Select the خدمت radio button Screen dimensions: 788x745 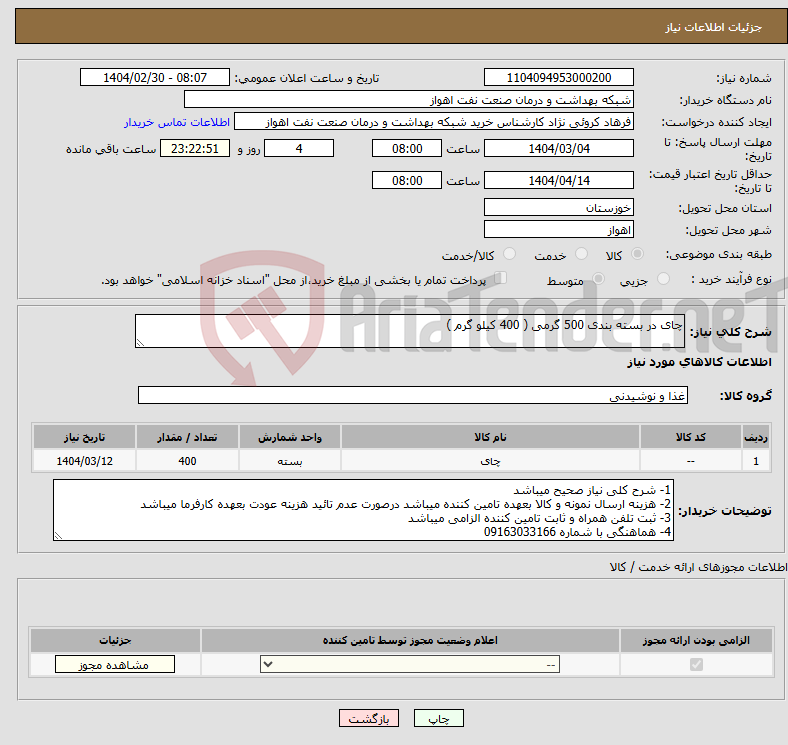pos(581,254)
